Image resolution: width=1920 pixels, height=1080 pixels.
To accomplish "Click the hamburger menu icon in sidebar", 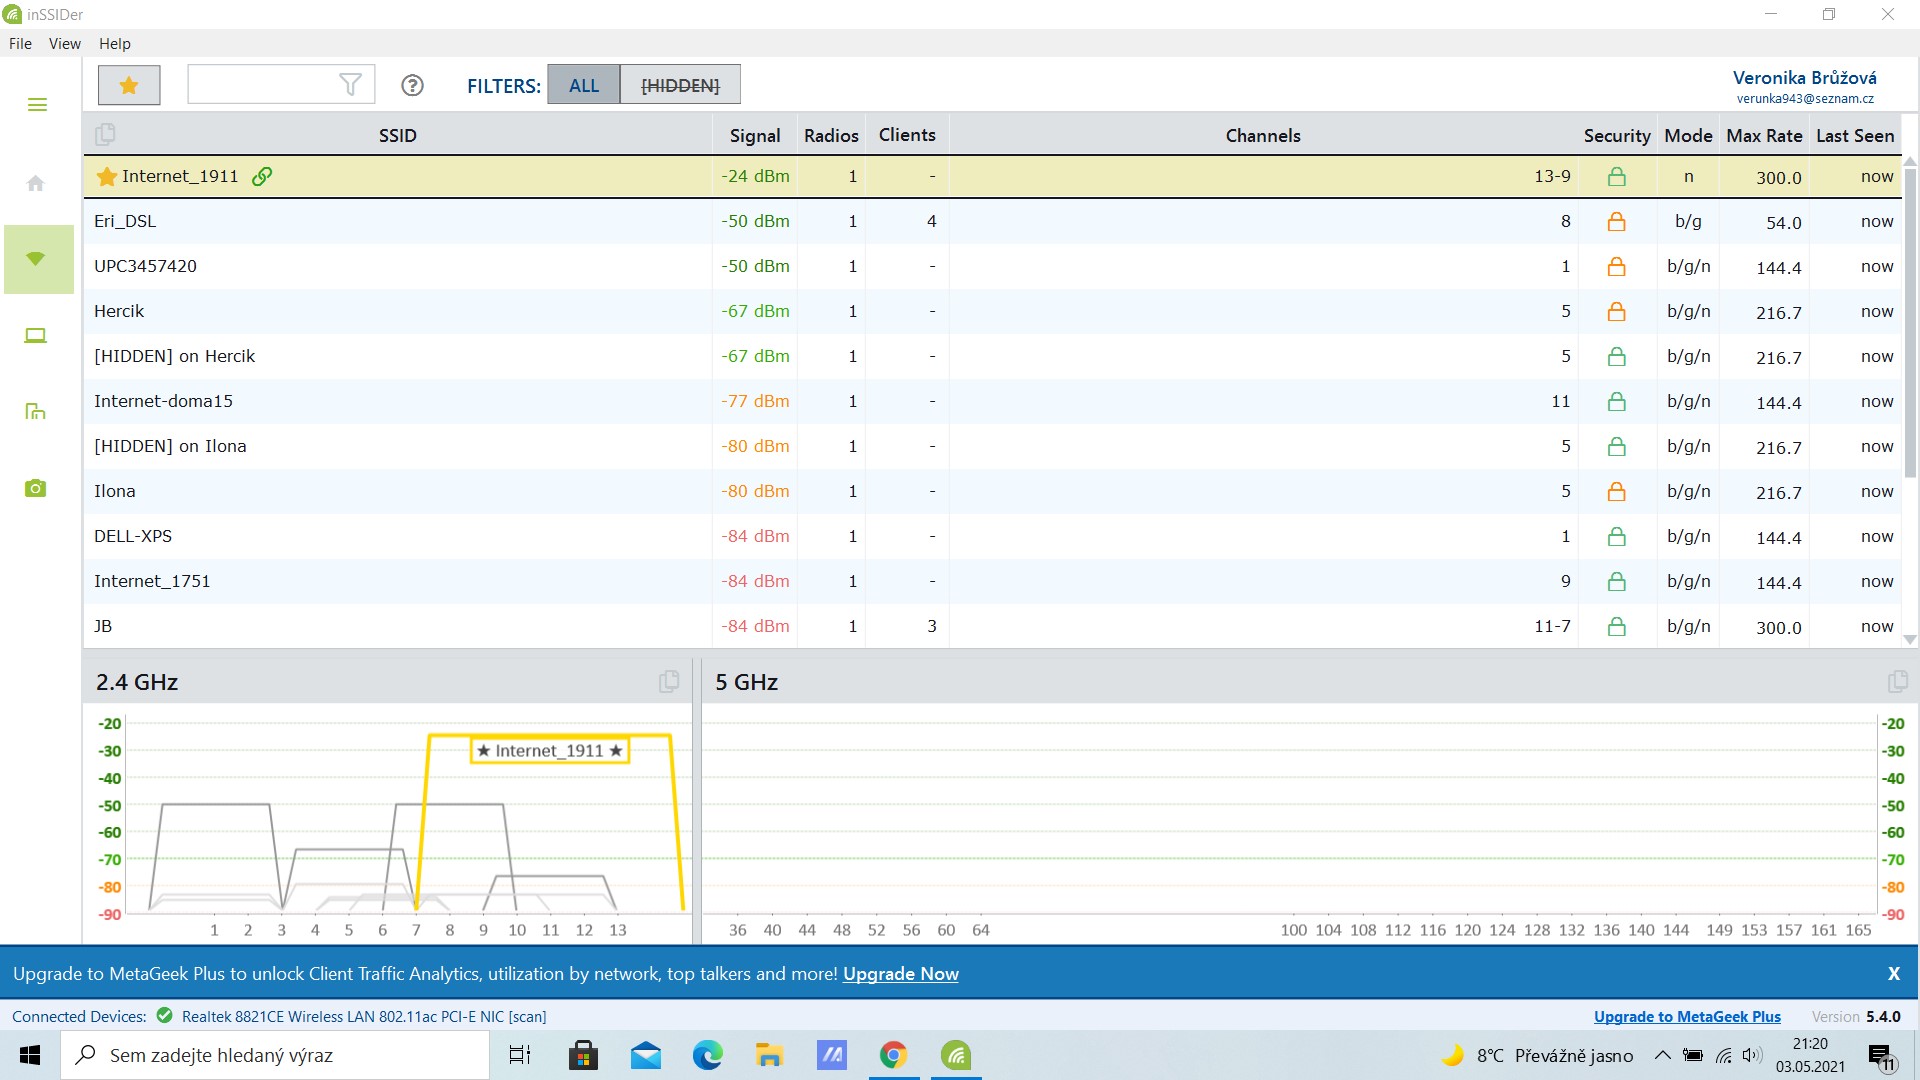I will (37, 105).
